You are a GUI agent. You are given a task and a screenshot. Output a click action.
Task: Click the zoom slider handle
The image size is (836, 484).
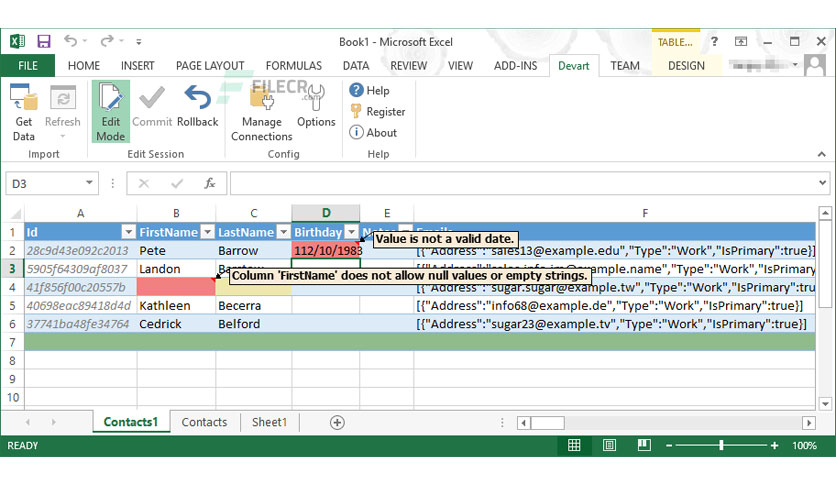click(721, 445)
